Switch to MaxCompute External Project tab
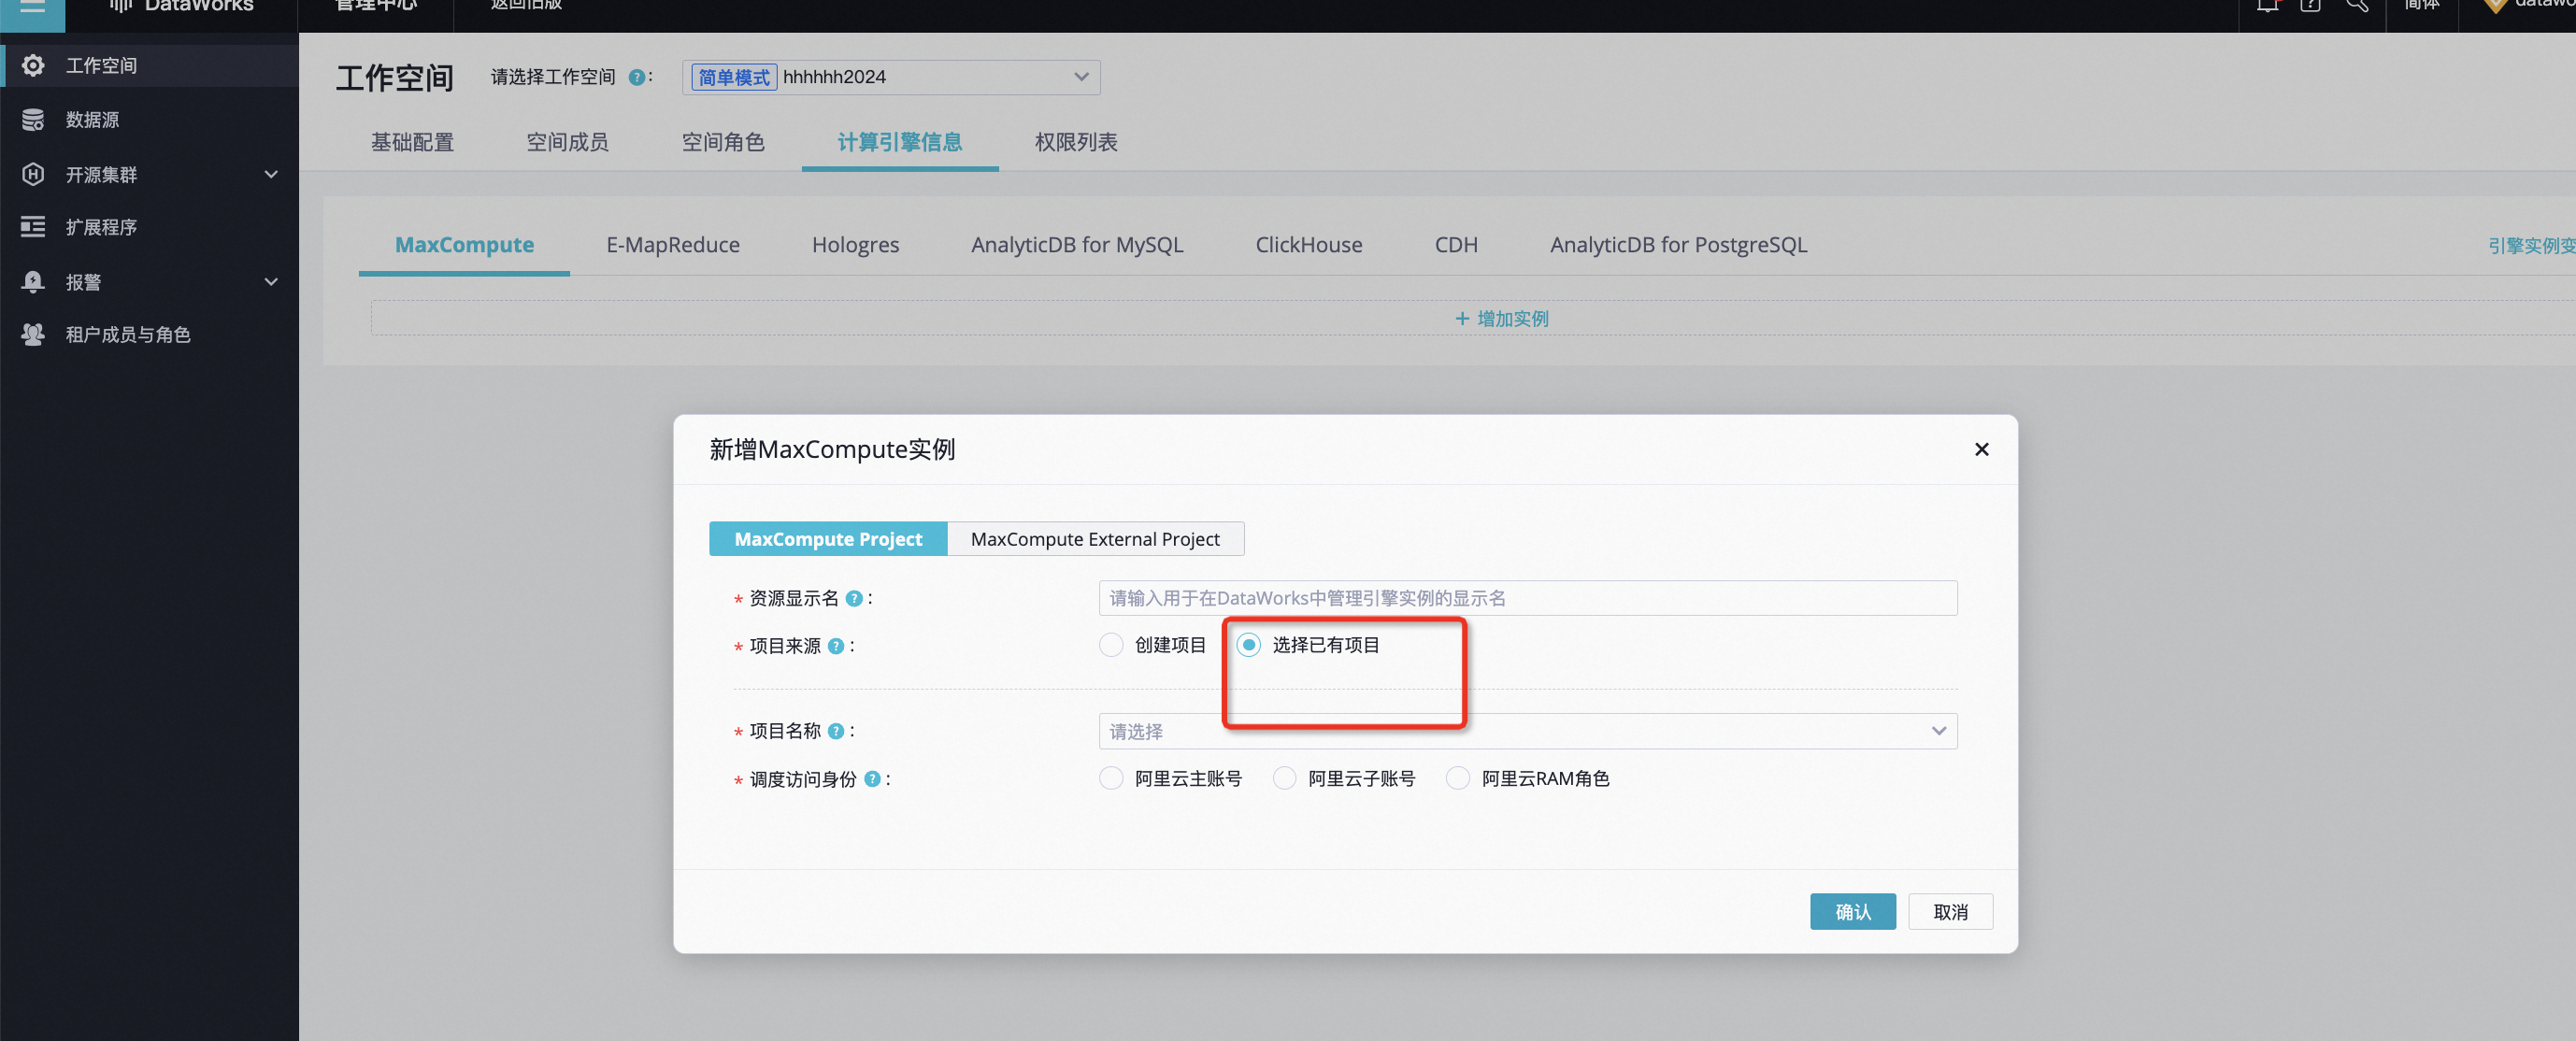2576x1041 pixels. (1095, 539)
